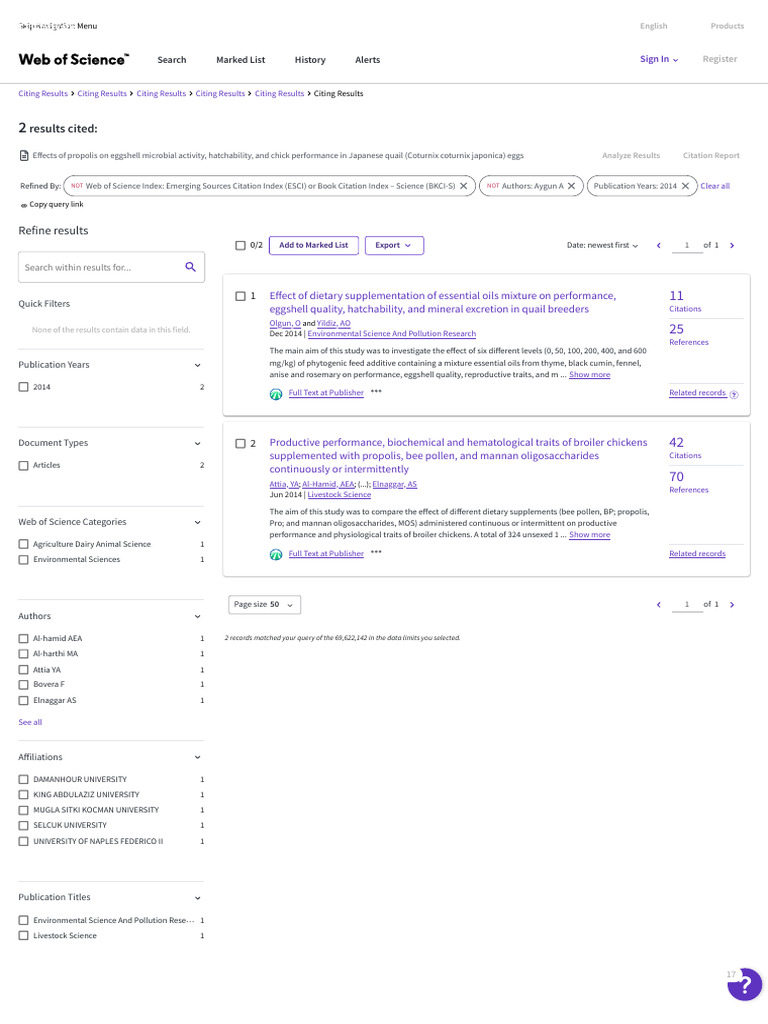
Task: Click Add to Marked List button
Action: click(x=313, y=245)
